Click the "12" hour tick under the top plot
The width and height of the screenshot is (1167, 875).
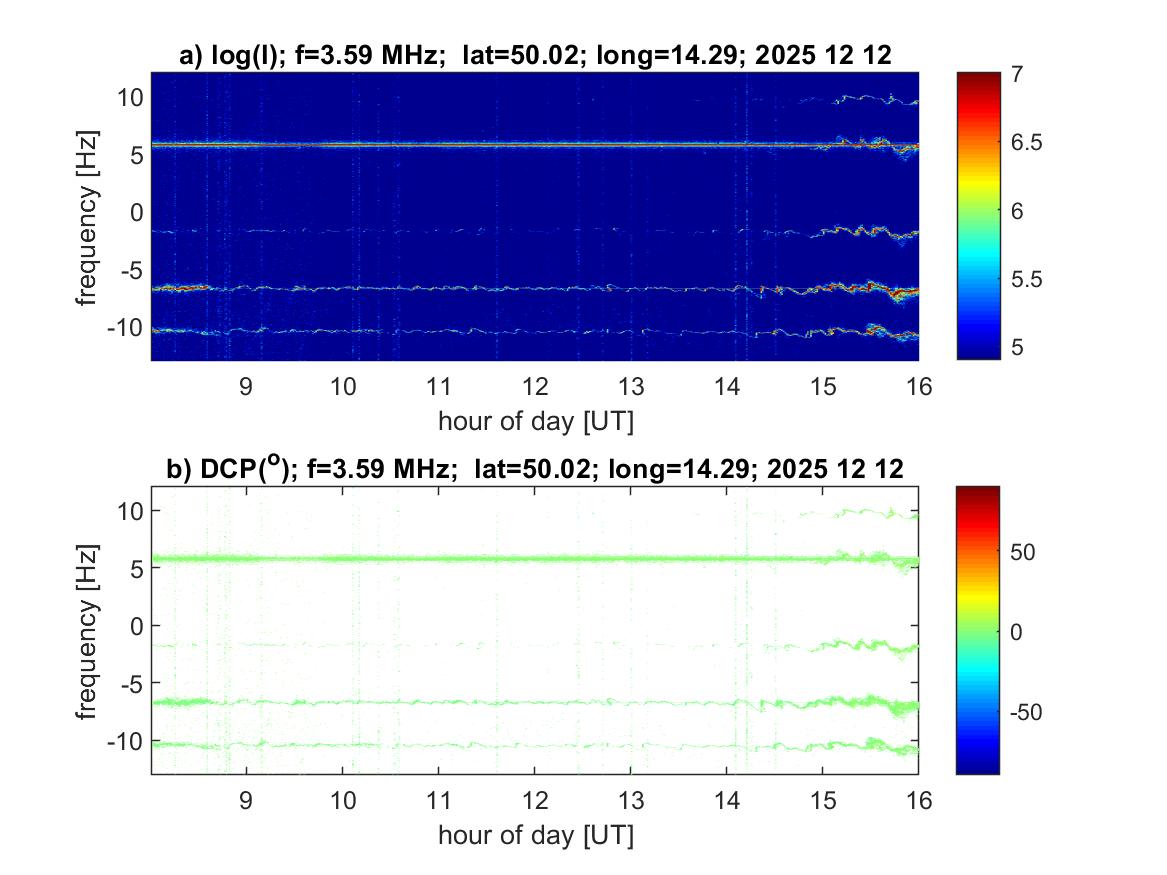point(535,387)
